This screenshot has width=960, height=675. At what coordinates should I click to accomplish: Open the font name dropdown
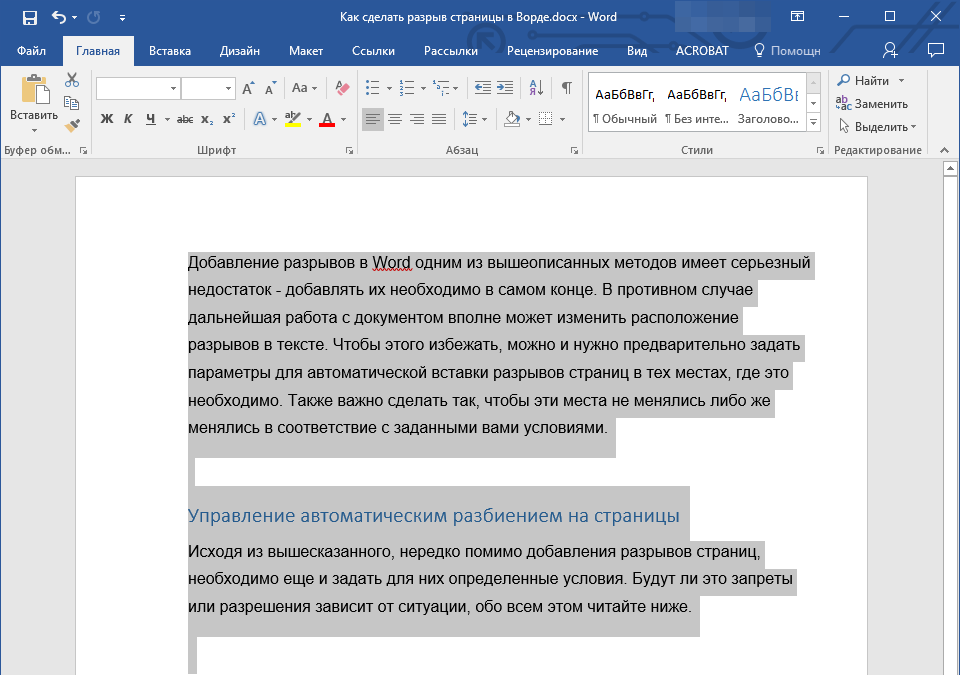pyautogui.click(x=173, y=89)
